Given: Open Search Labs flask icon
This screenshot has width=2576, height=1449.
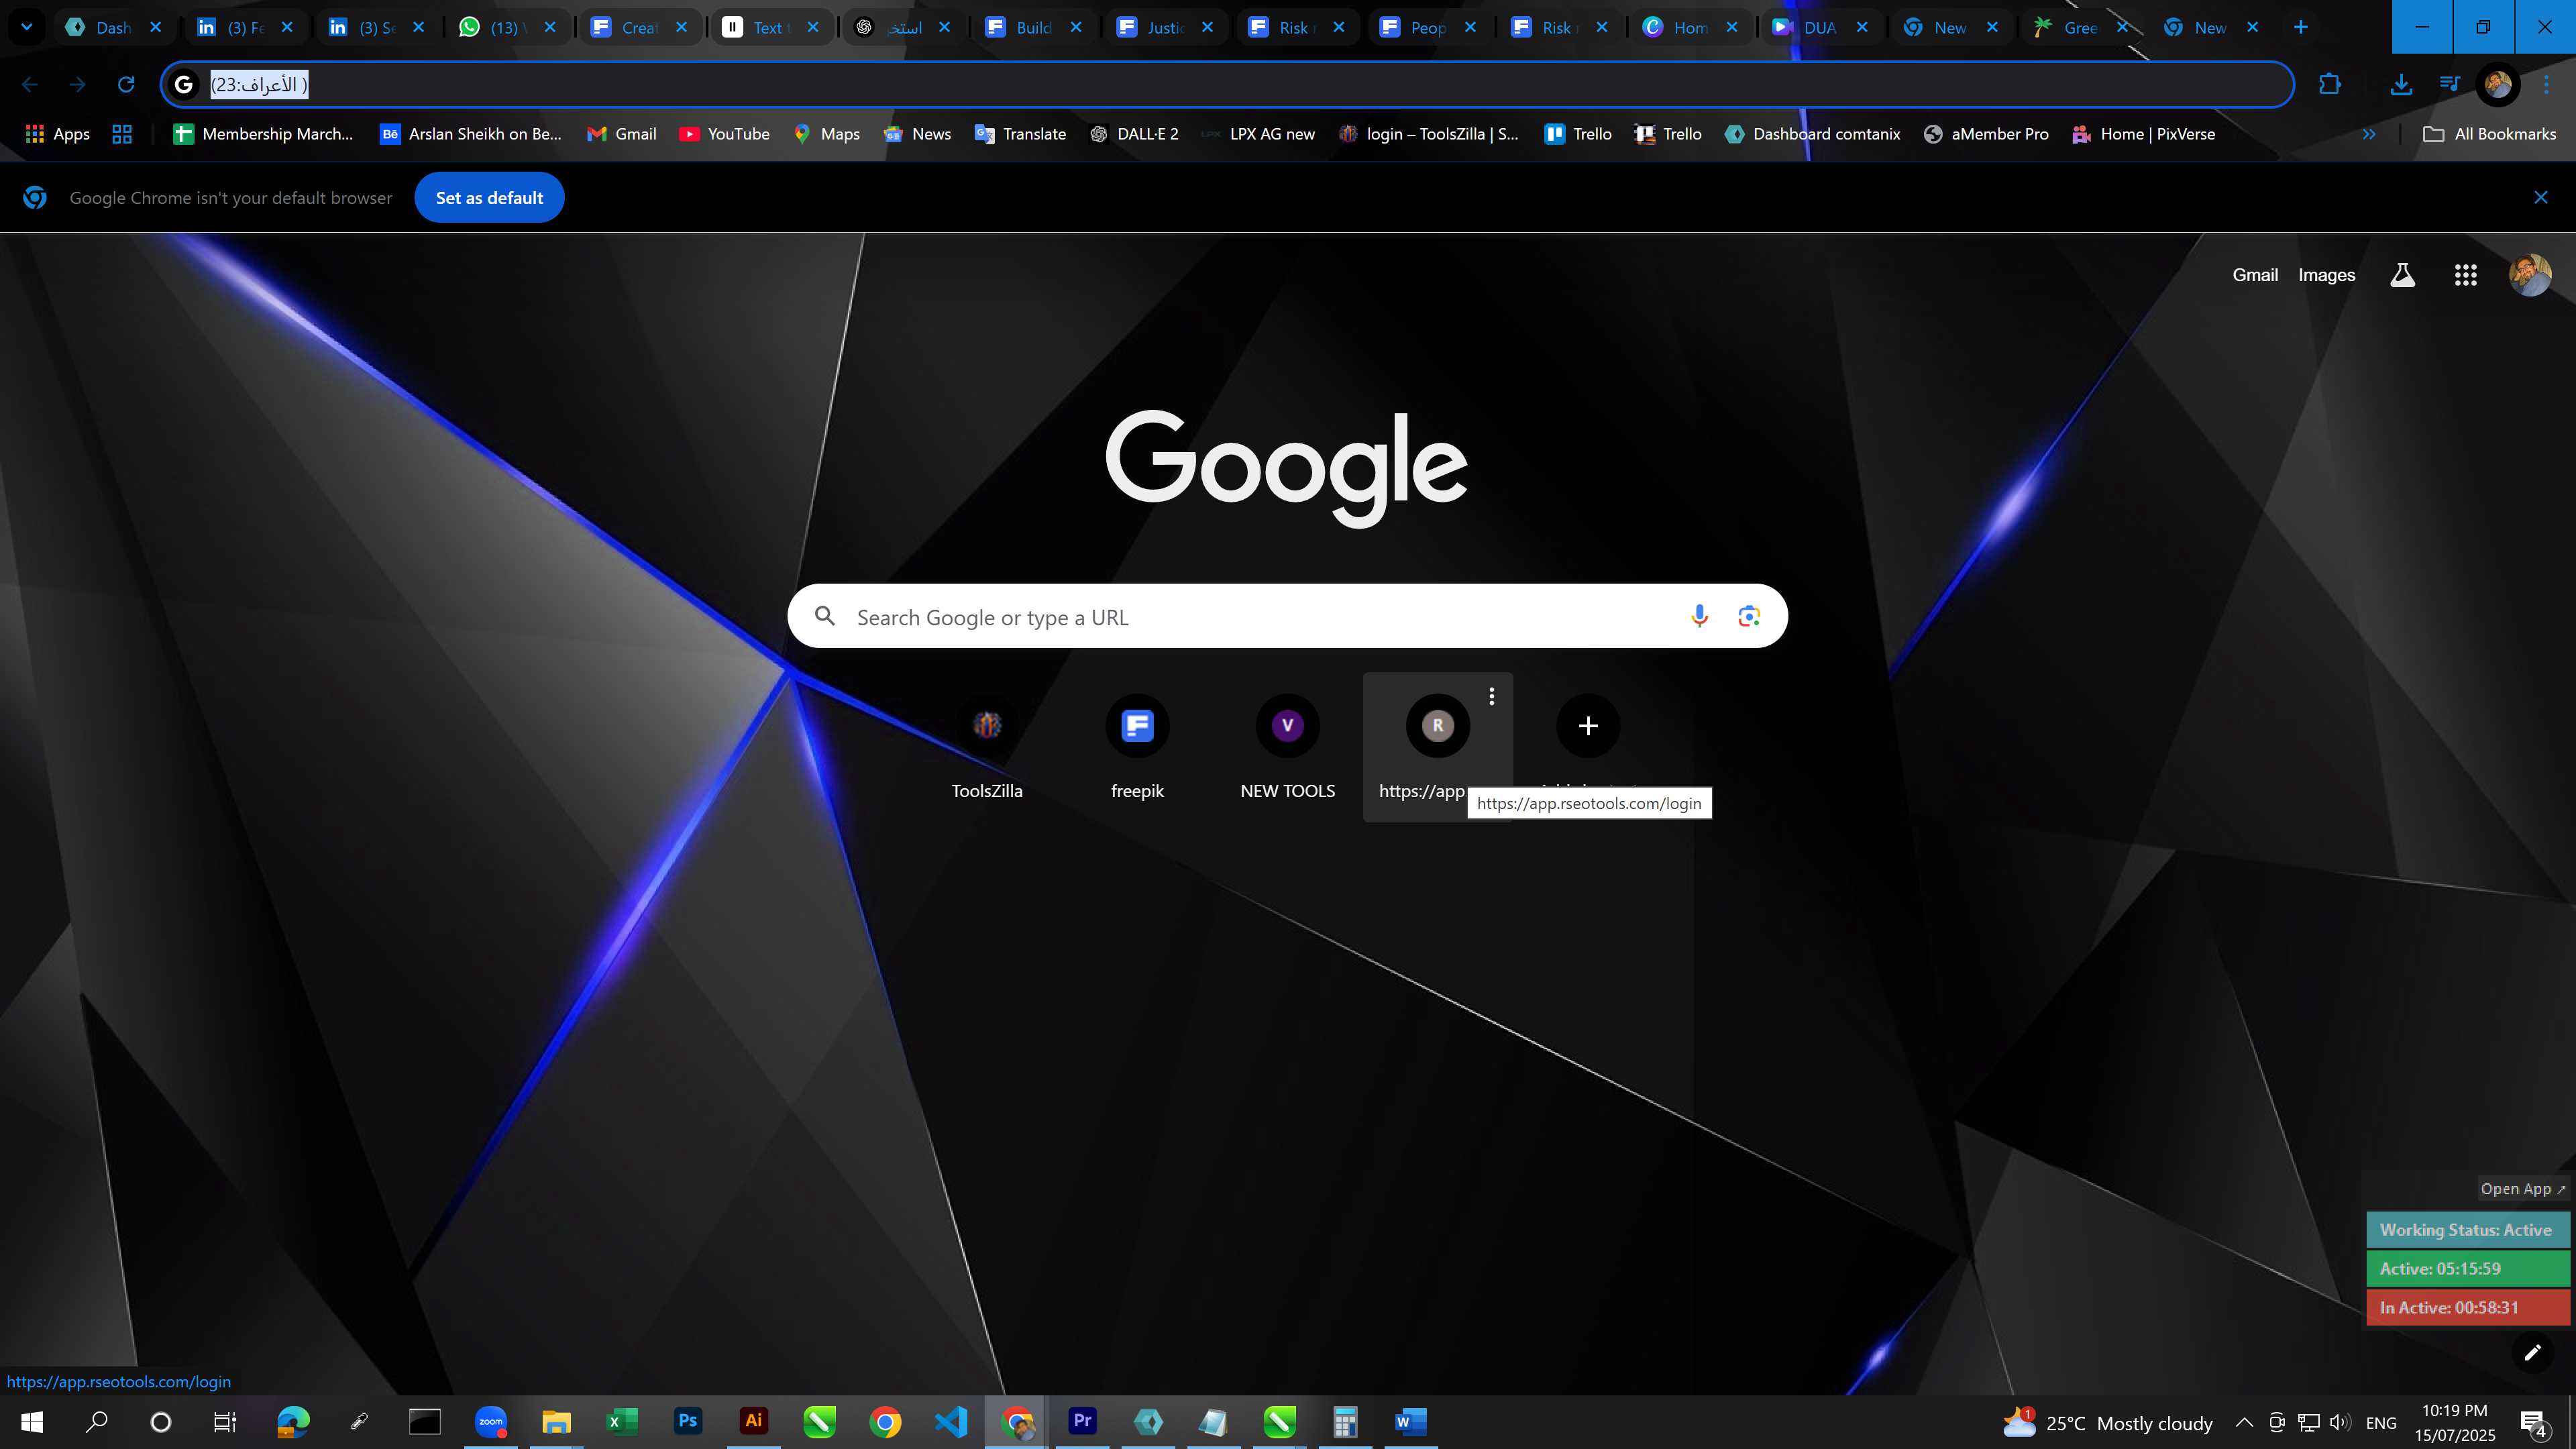Looking at the screenshot, I should 2402,275.
